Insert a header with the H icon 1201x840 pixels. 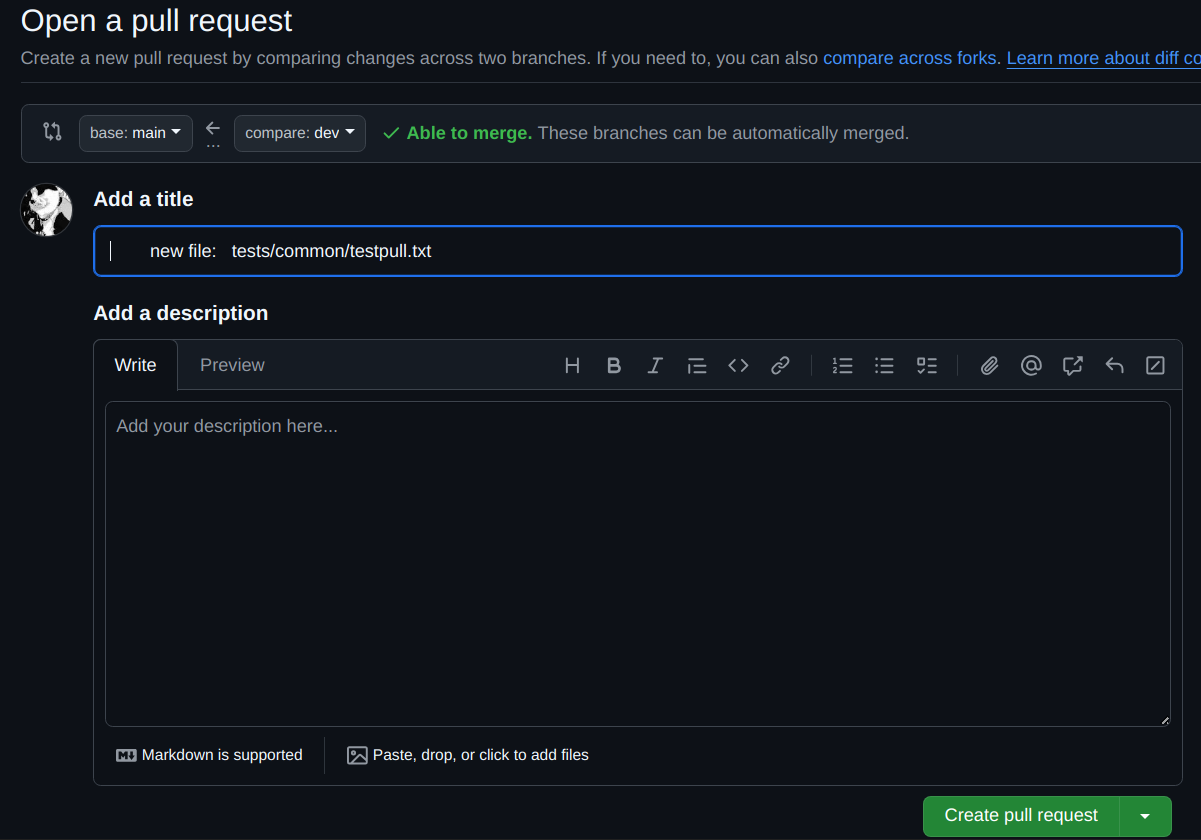(x=572, y=365)
